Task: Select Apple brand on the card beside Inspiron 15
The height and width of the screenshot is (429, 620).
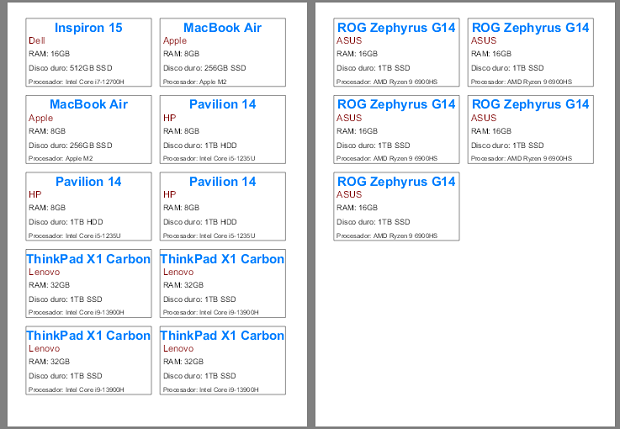Action: pyautogui.click(x=175, y=41)
